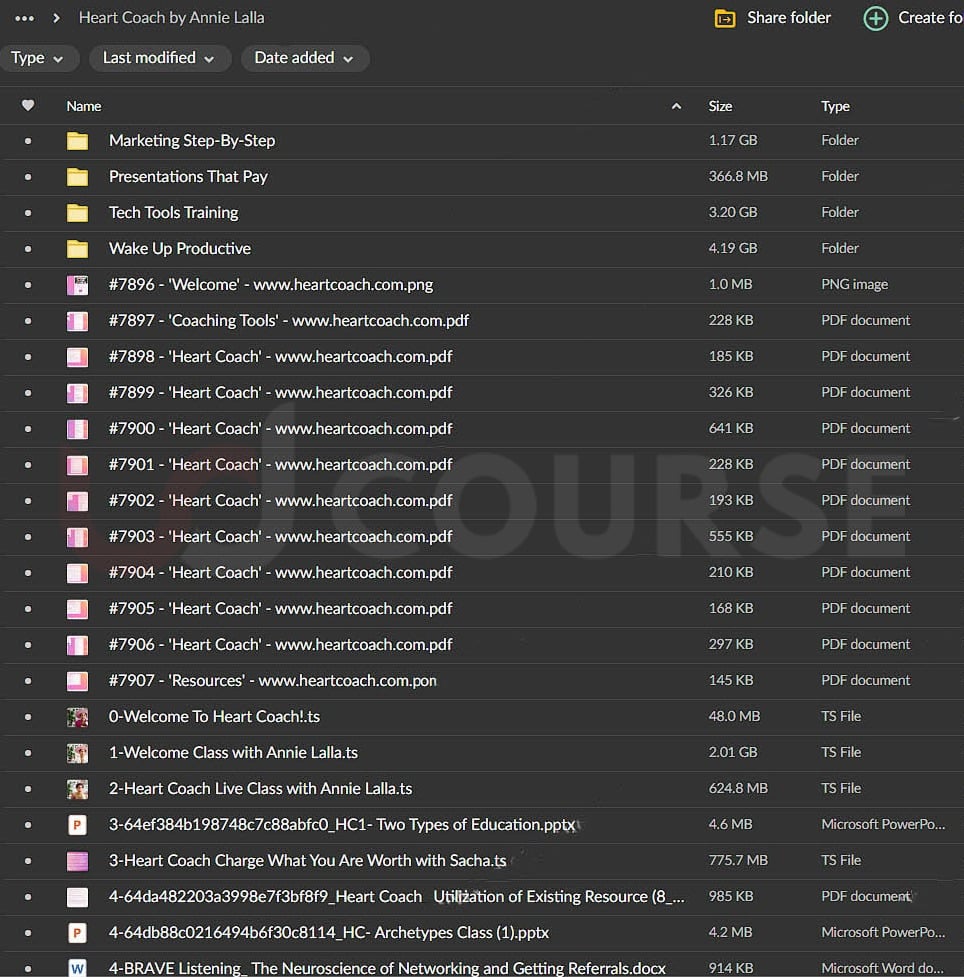Viewport: 964px width, 977px height.
Task: Toggle favorite dot for 0-Welcome To Heart Coach!.ts
Action: pyautogui.click(x=28, y=717)
